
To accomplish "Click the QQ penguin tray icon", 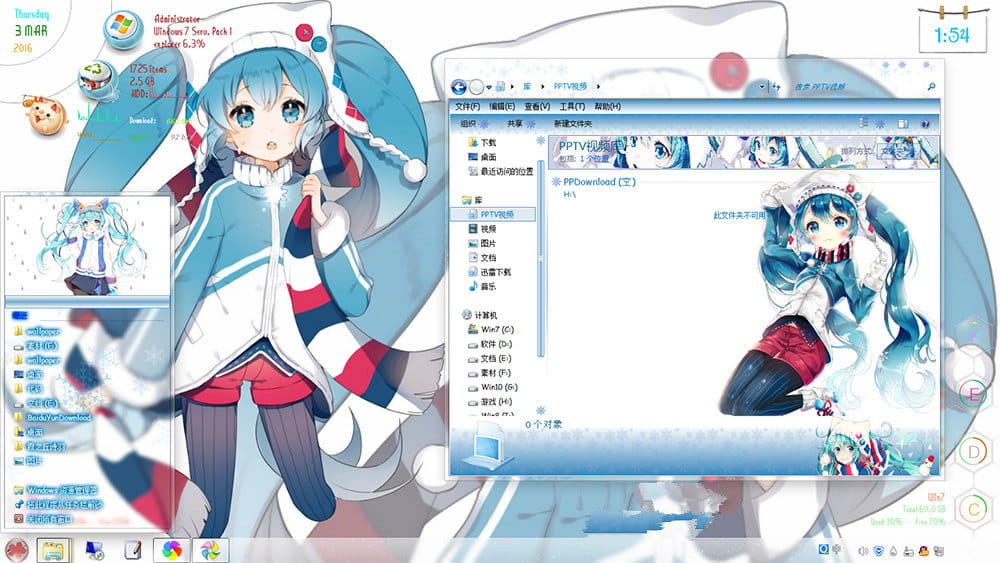I will tap(923, 550).
